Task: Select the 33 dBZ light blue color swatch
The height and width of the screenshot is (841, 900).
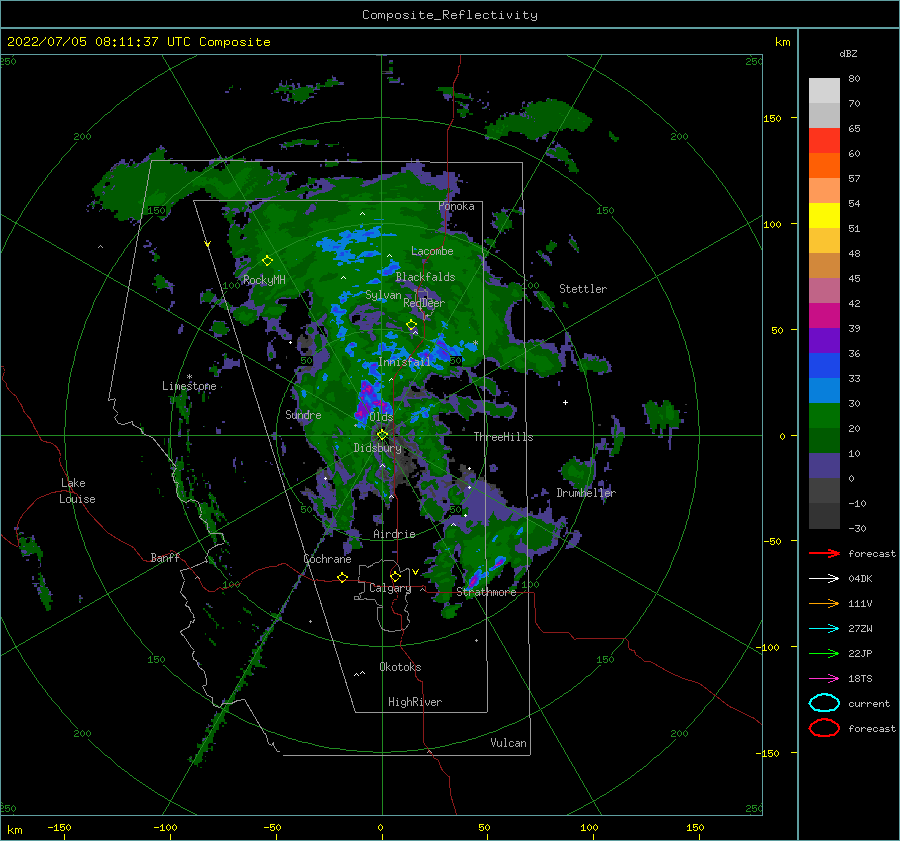Action: click(824, 390)
